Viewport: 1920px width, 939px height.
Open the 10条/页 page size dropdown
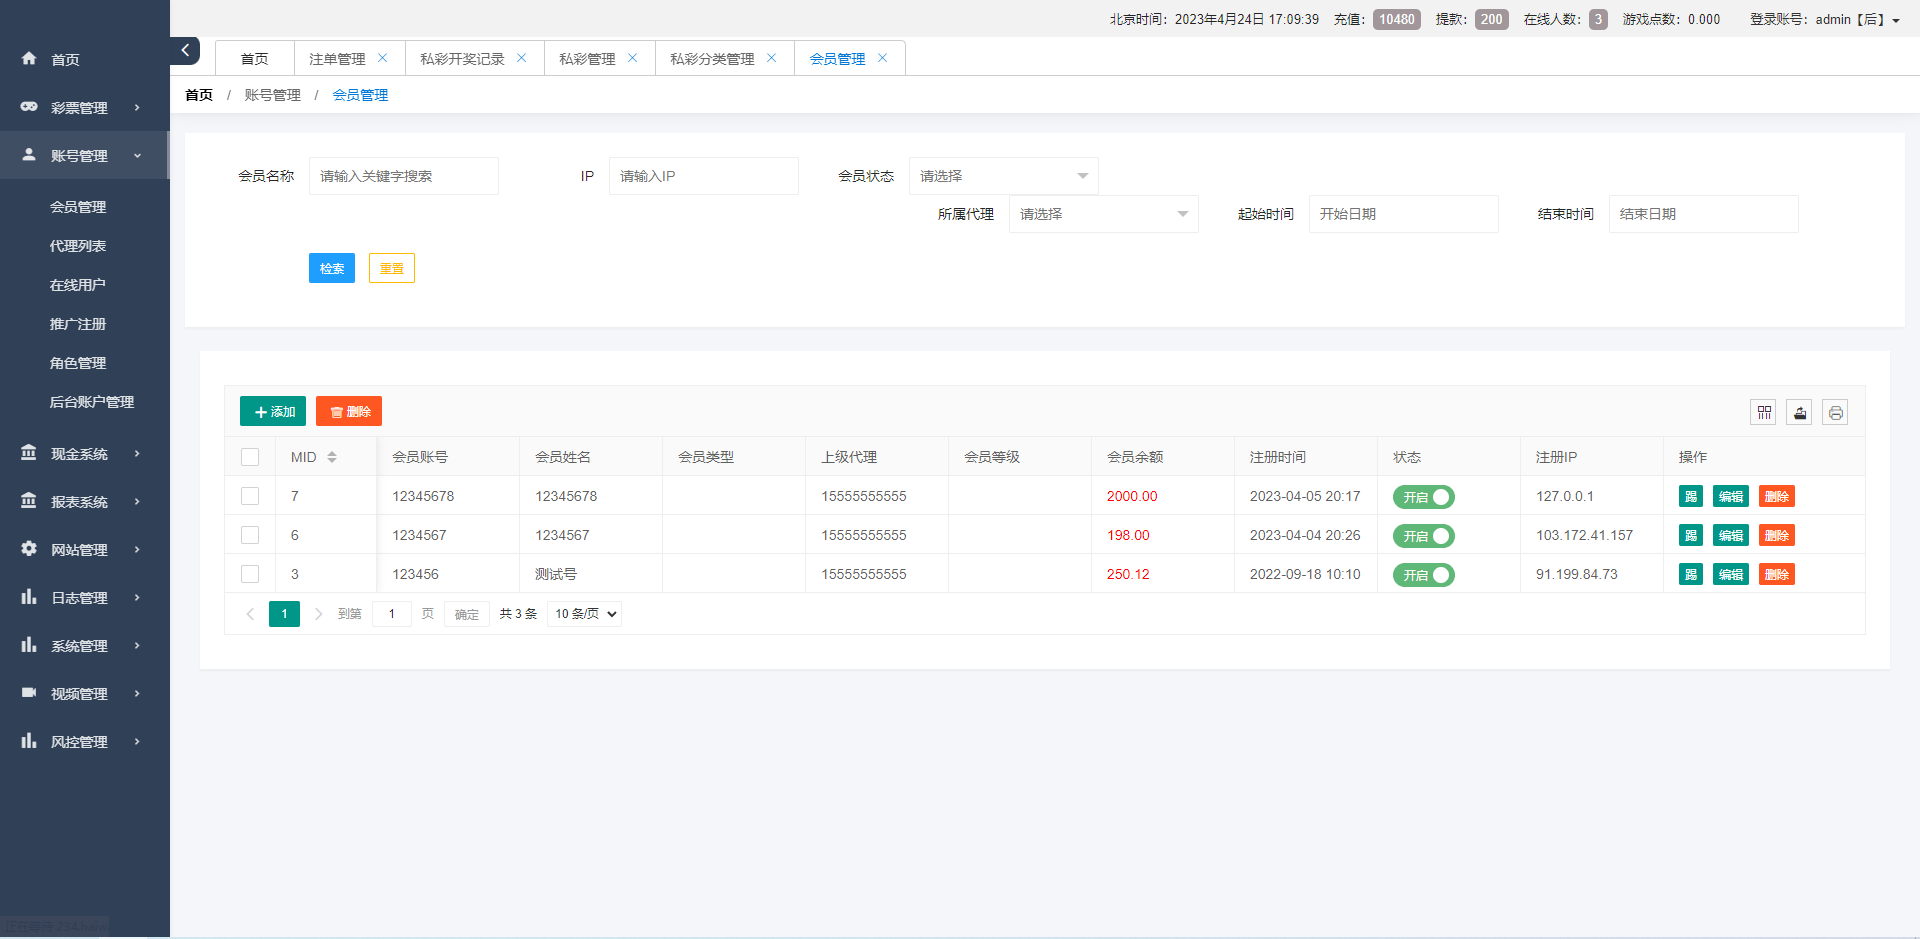click(x=584, y=613)
